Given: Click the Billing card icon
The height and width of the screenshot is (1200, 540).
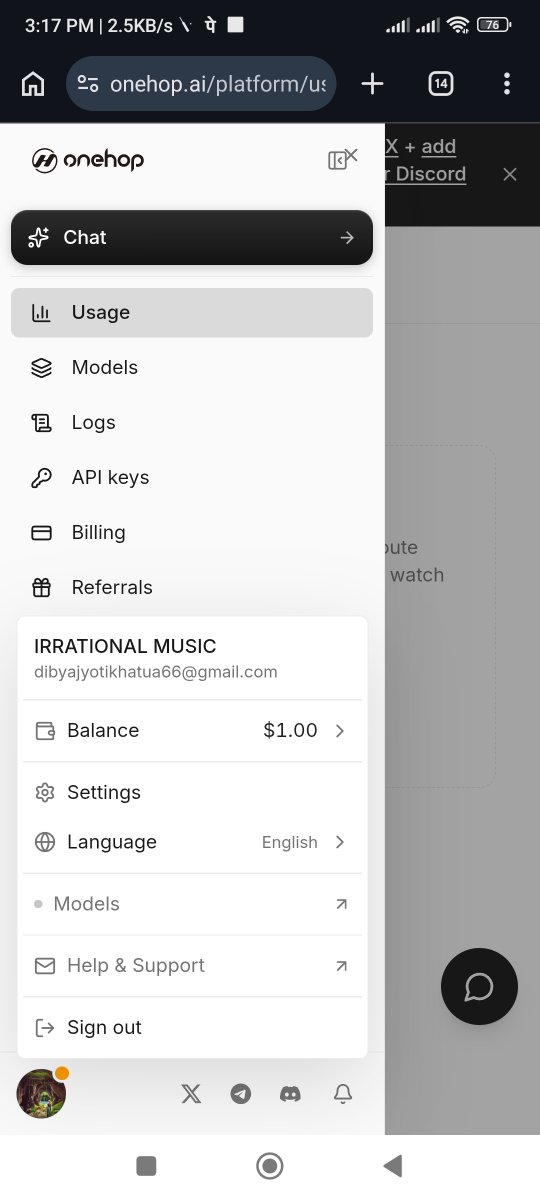Looking at the screenshot, I should (41, 532).
